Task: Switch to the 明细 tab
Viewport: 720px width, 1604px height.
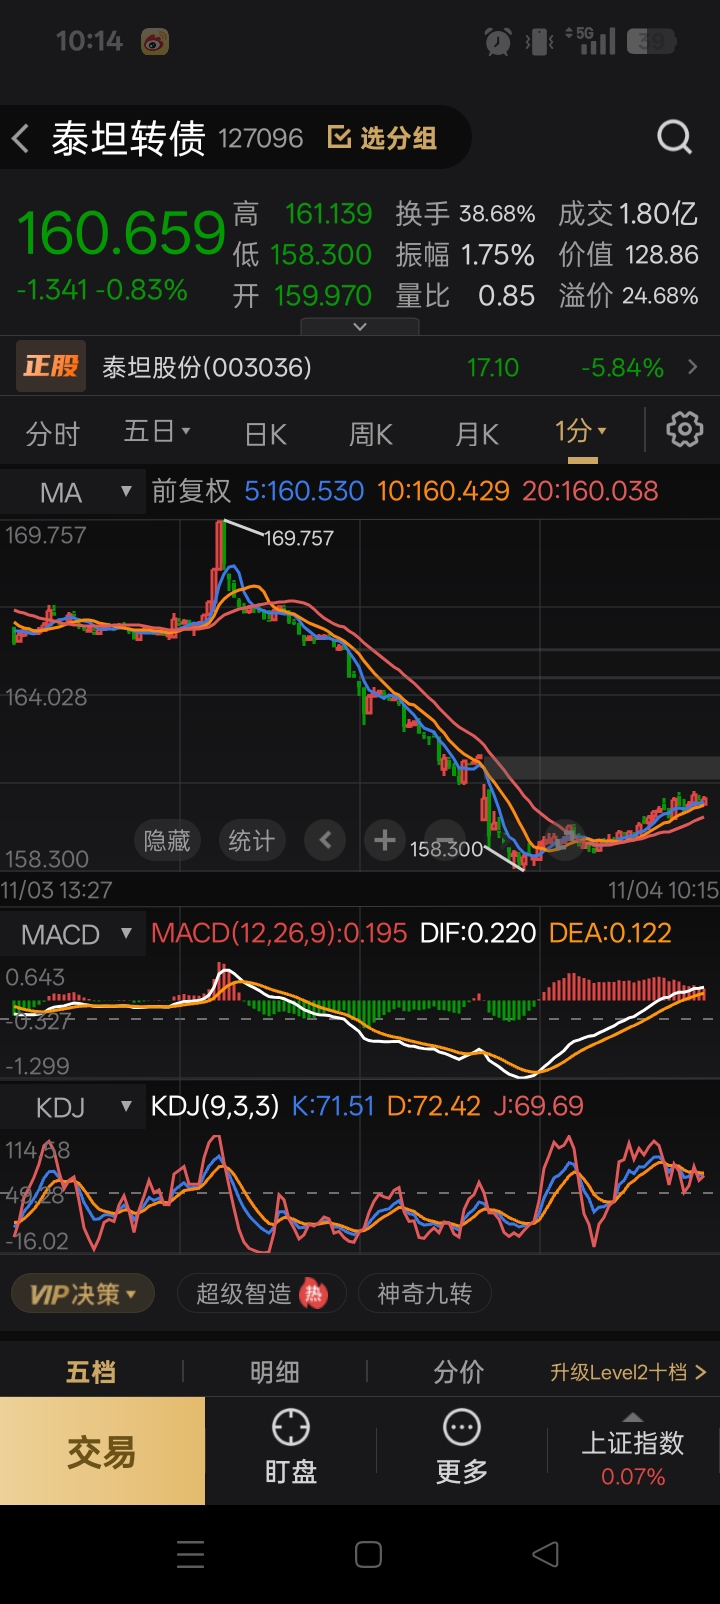Action: click(x=275, y=1372)
